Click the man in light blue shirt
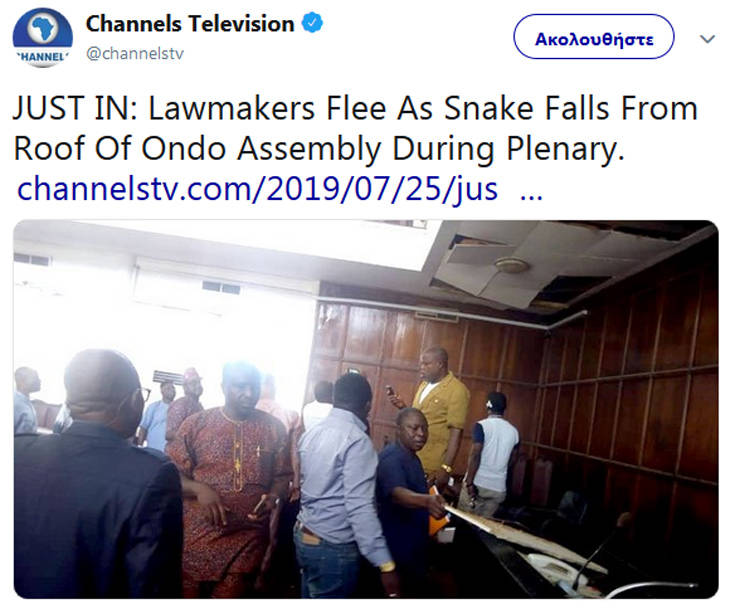This screenshot has width=735, height=614. (340, 483)
